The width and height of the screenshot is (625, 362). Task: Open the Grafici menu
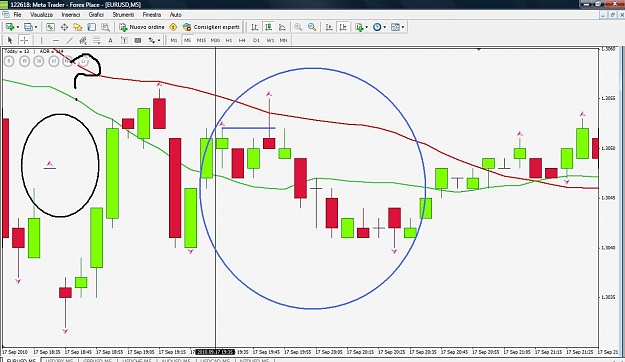pos(96,15)
